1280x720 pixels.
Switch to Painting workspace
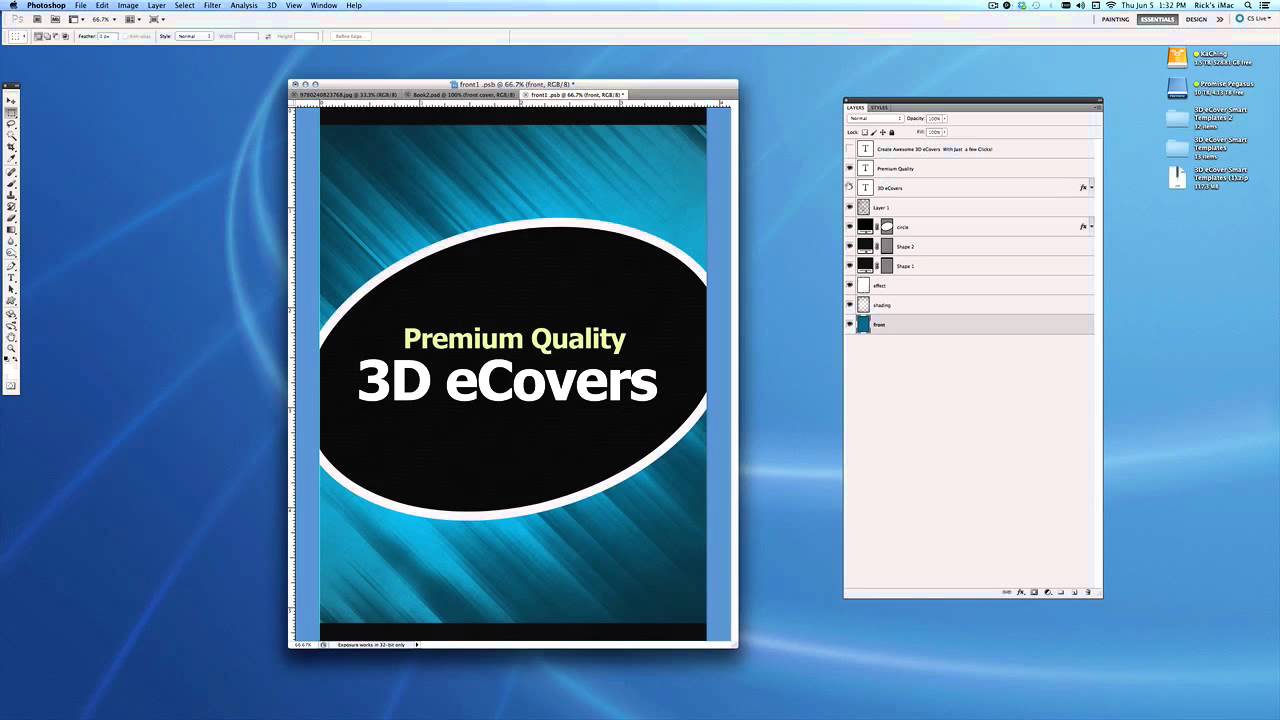point(1116,19)
